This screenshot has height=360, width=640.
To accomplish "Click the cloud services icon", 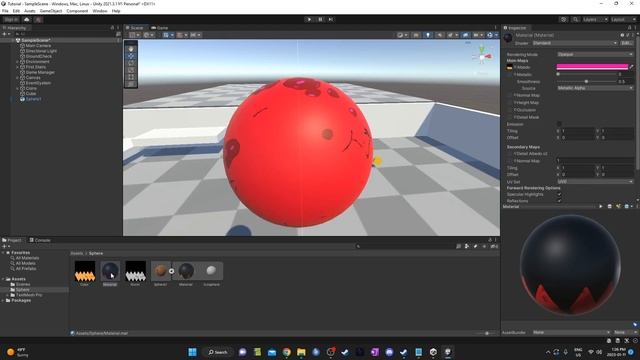I will point(27,20).
